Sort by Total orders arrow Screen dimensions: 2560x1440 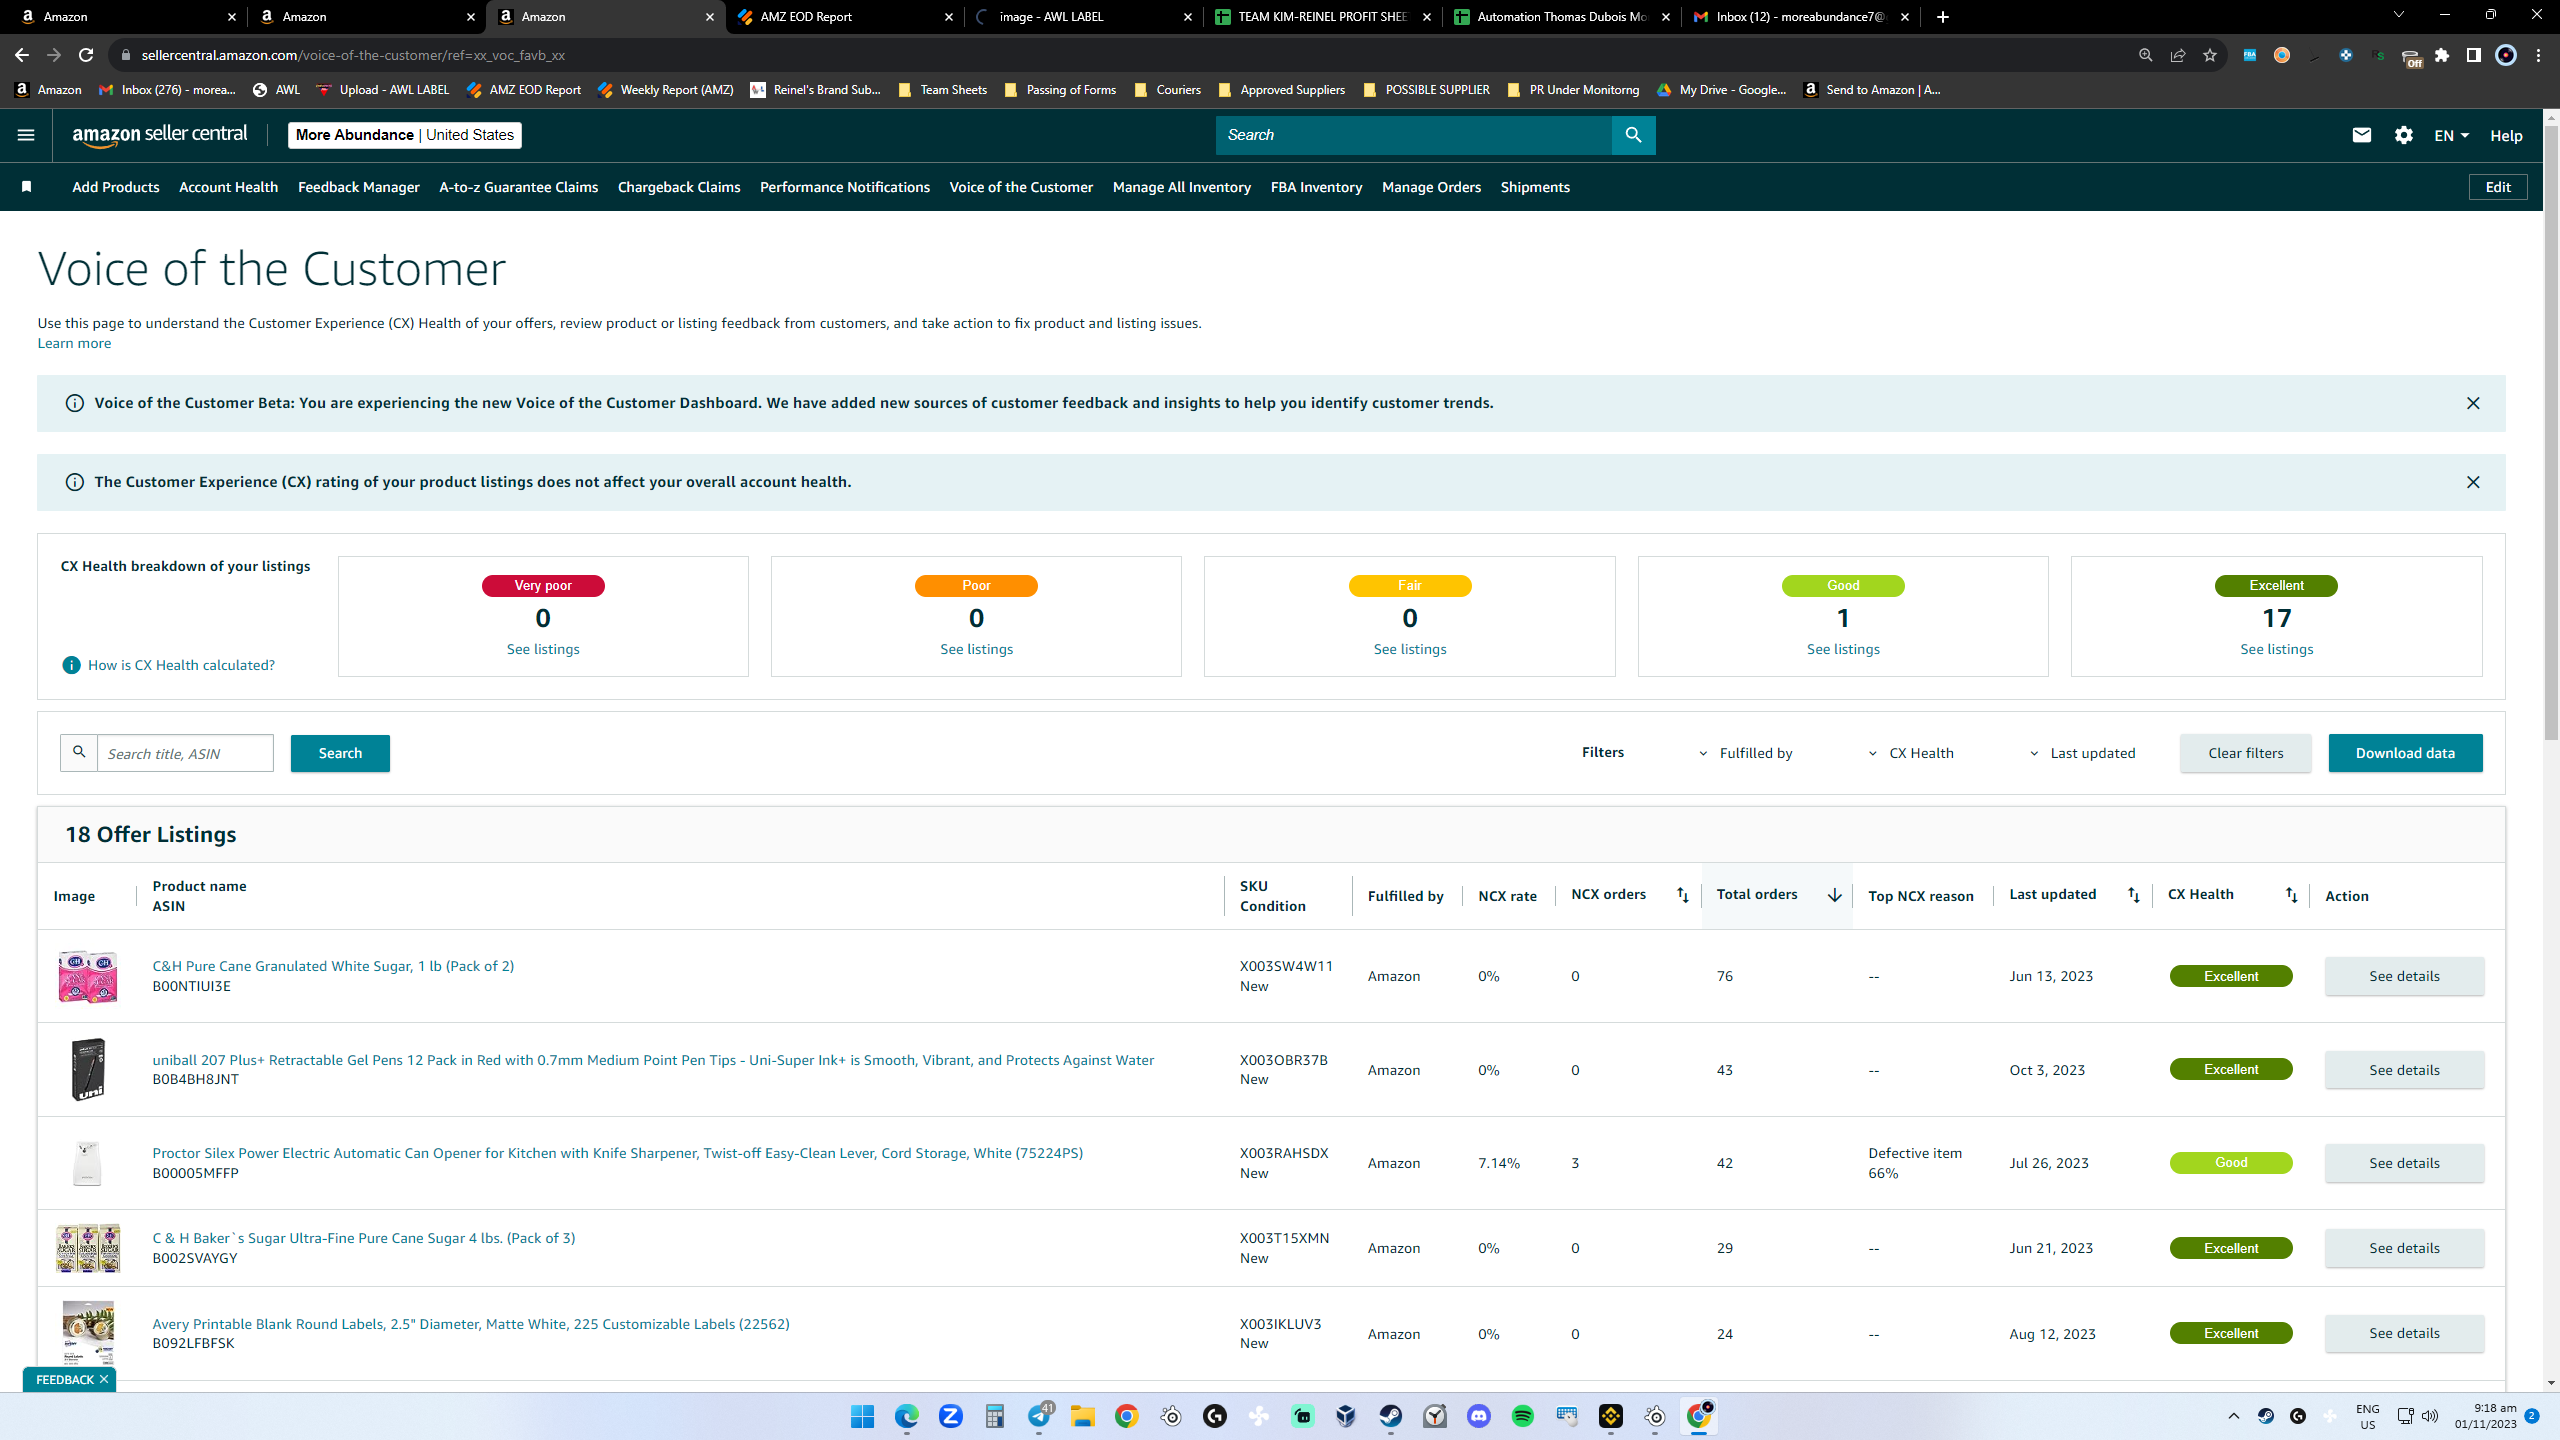click(1834, 895)
